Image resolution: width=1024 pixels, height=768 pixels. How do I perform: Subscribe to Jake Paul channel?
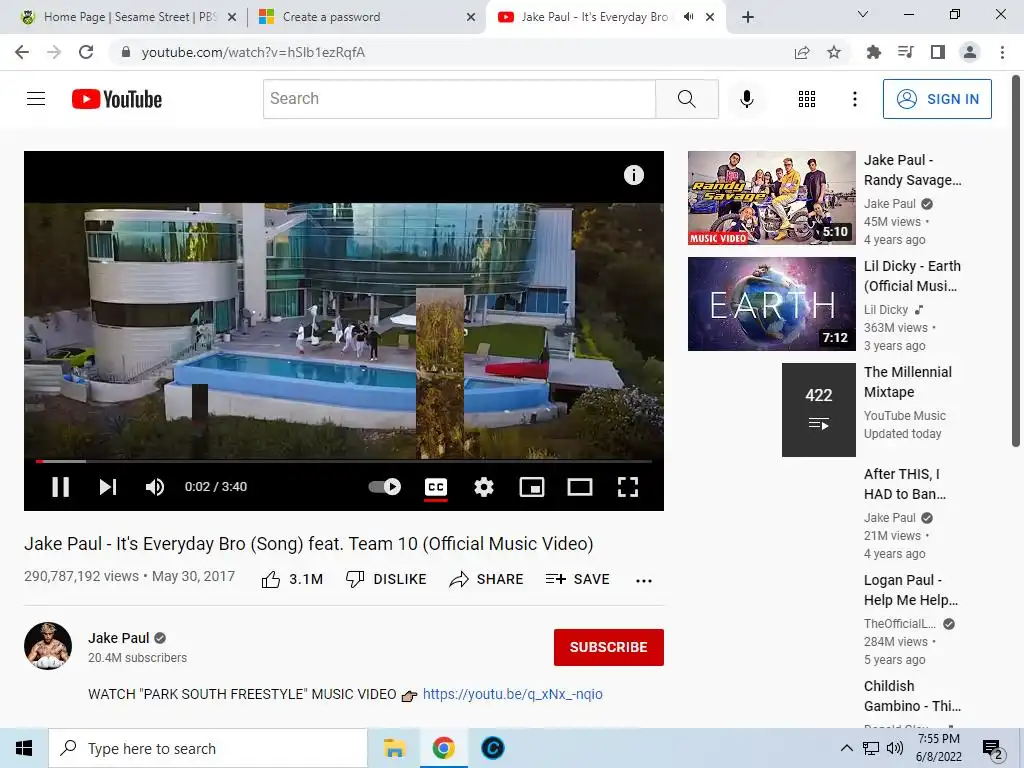tap(609, 647)
